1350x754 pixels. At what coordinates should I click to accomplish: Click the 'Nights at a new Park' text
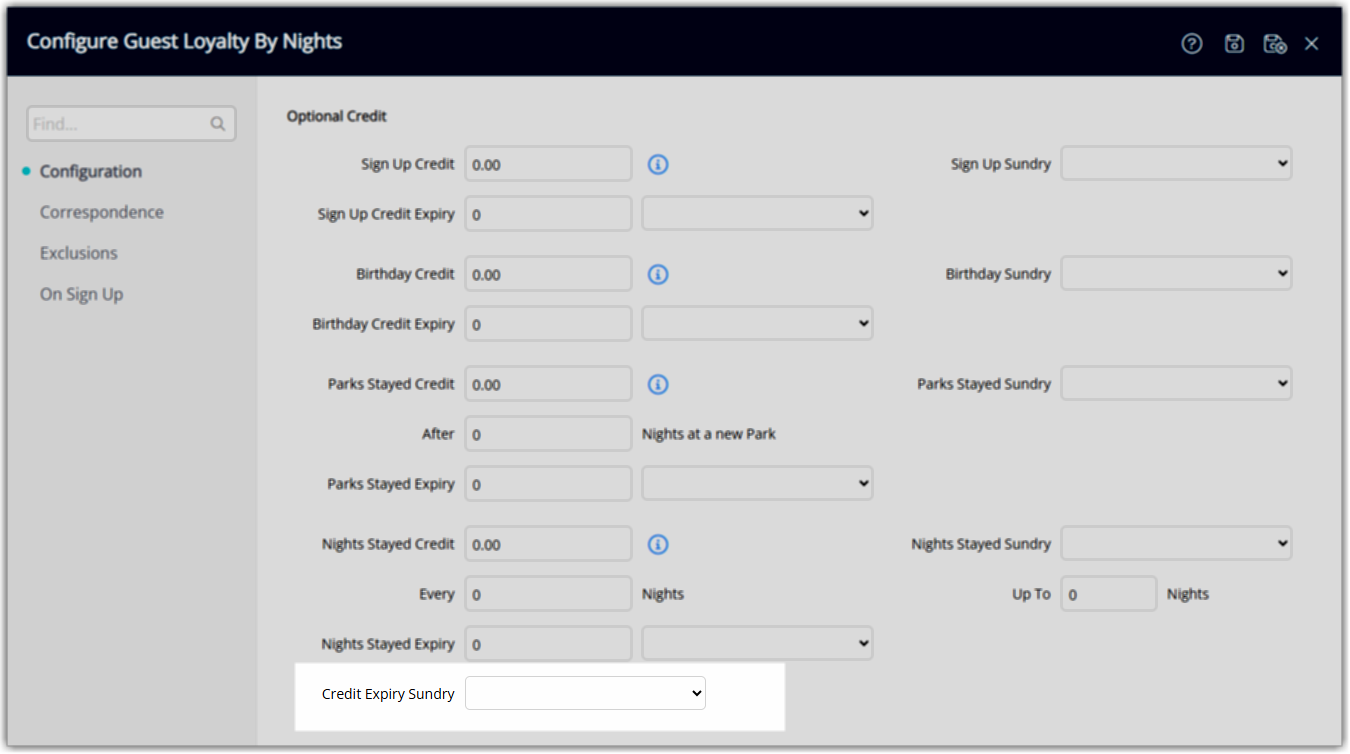(709, 434)
